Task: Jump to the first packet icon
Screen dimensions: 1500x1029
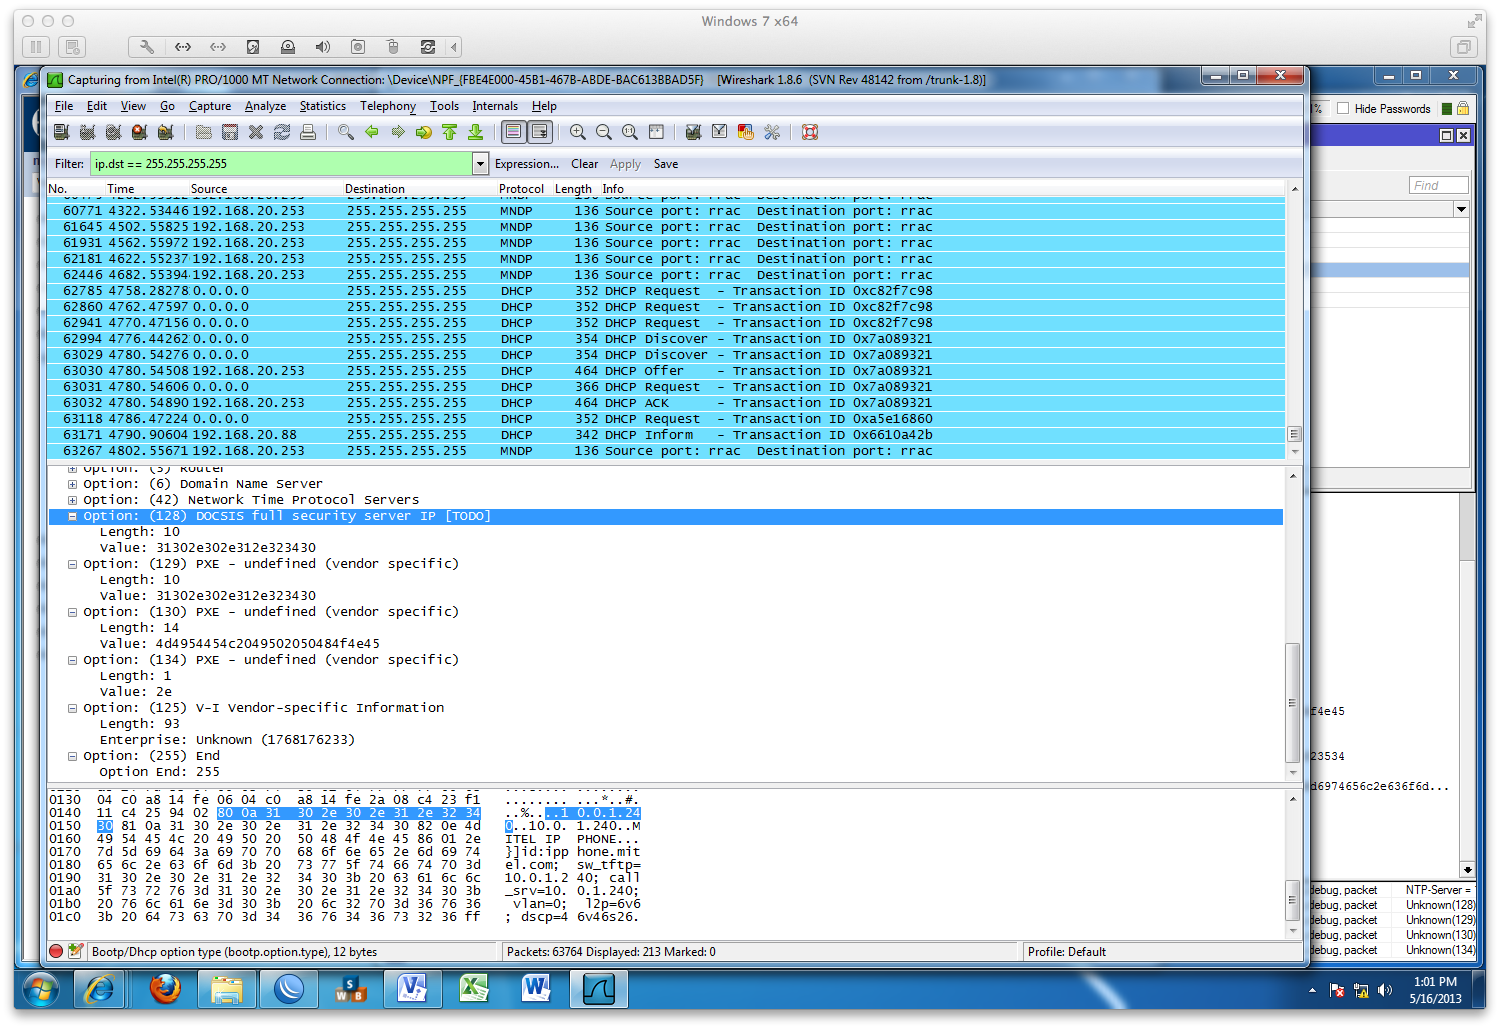Action: pyautogui.click(x=449, y=132)
